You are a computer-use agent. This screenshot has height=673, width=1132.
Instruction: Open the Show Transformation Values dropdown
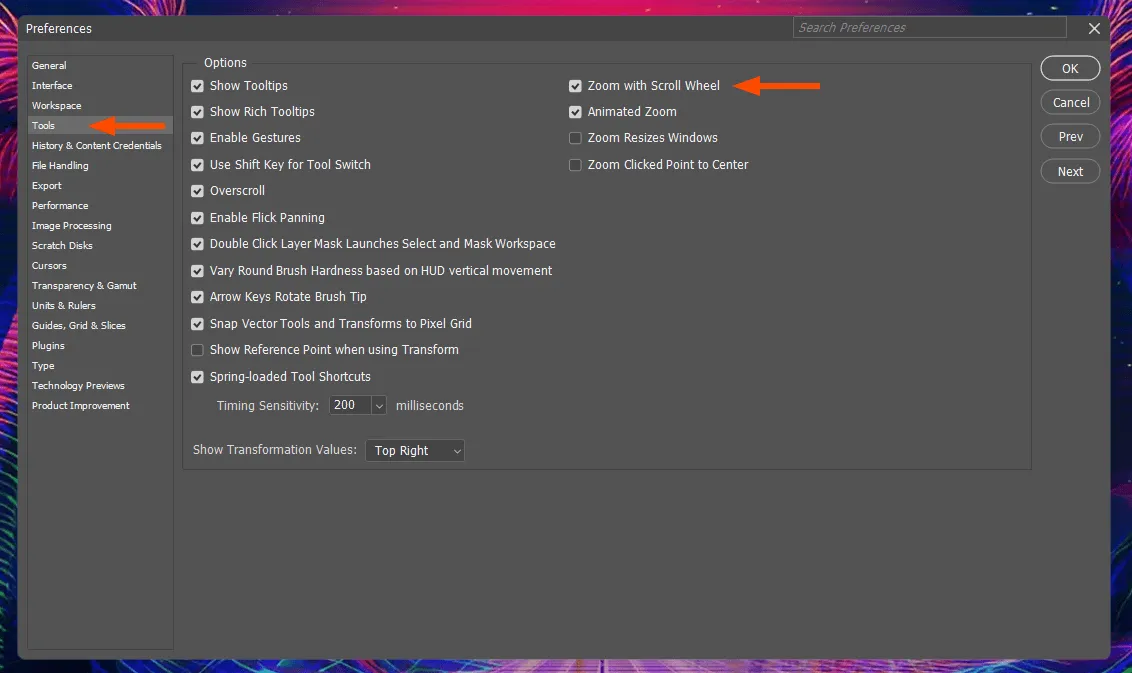(x=415, y=451)
